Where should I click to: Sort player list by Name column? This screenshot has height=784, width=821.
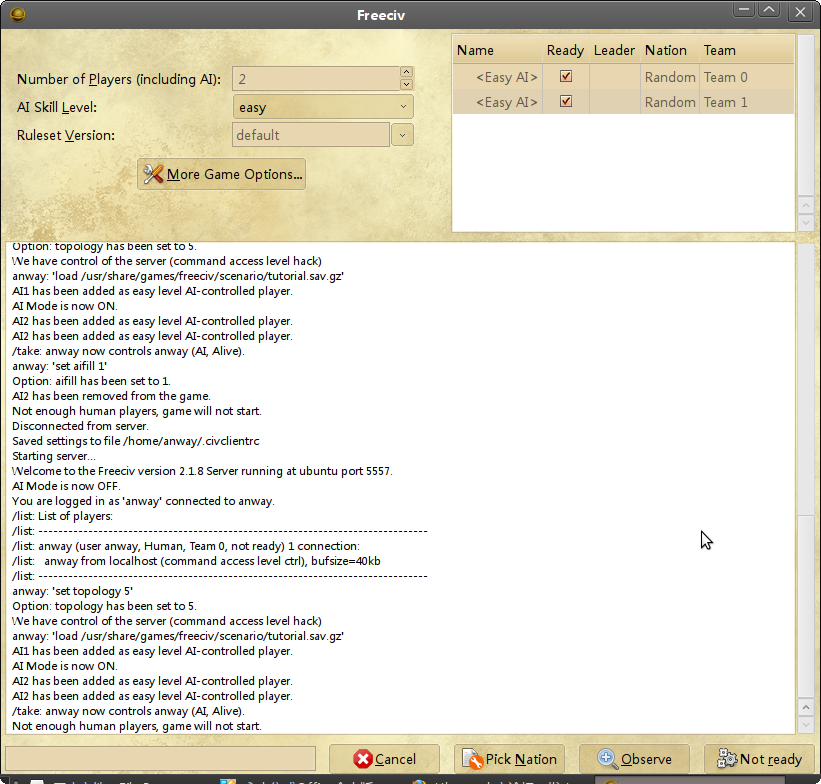coord(497,50)
